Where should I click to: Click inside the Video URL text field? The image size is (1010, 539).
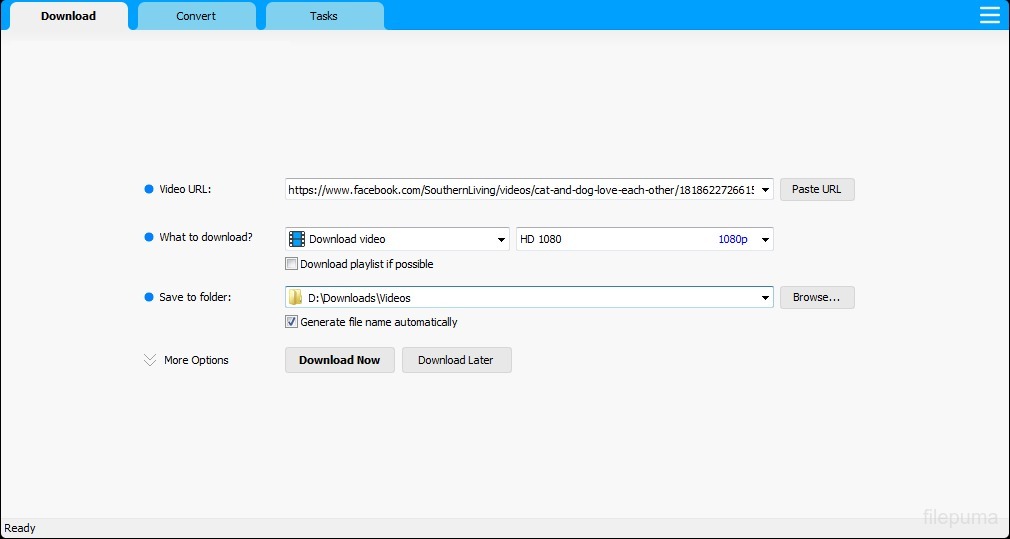tap(520, 189)
